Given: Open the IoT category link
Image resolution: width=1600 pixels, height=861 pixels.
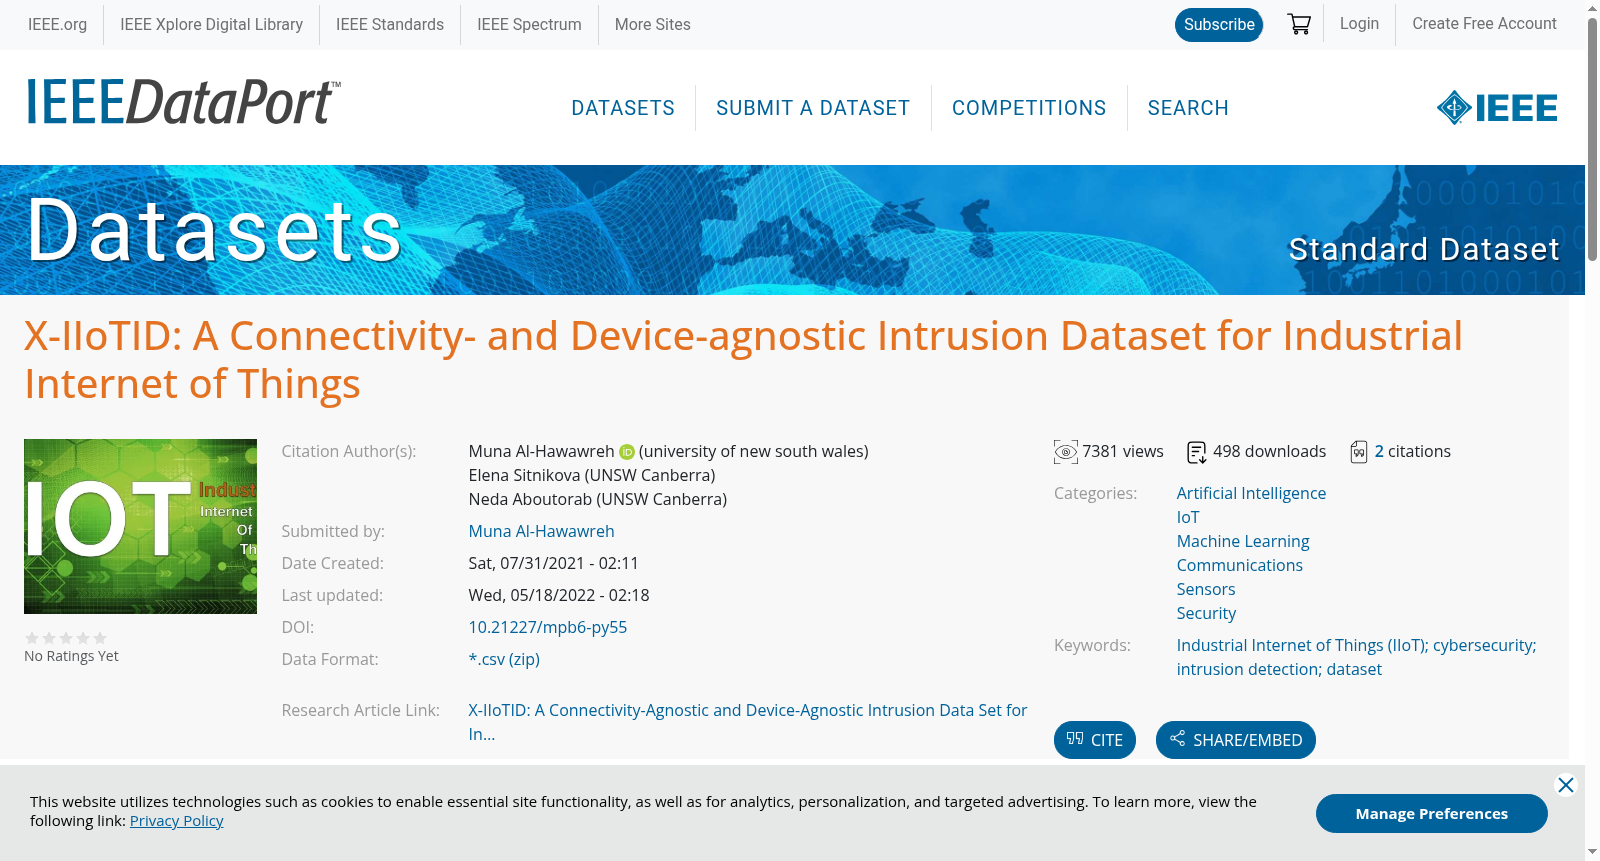Looking at the screenshot, I should click(x=1188, y=518).
